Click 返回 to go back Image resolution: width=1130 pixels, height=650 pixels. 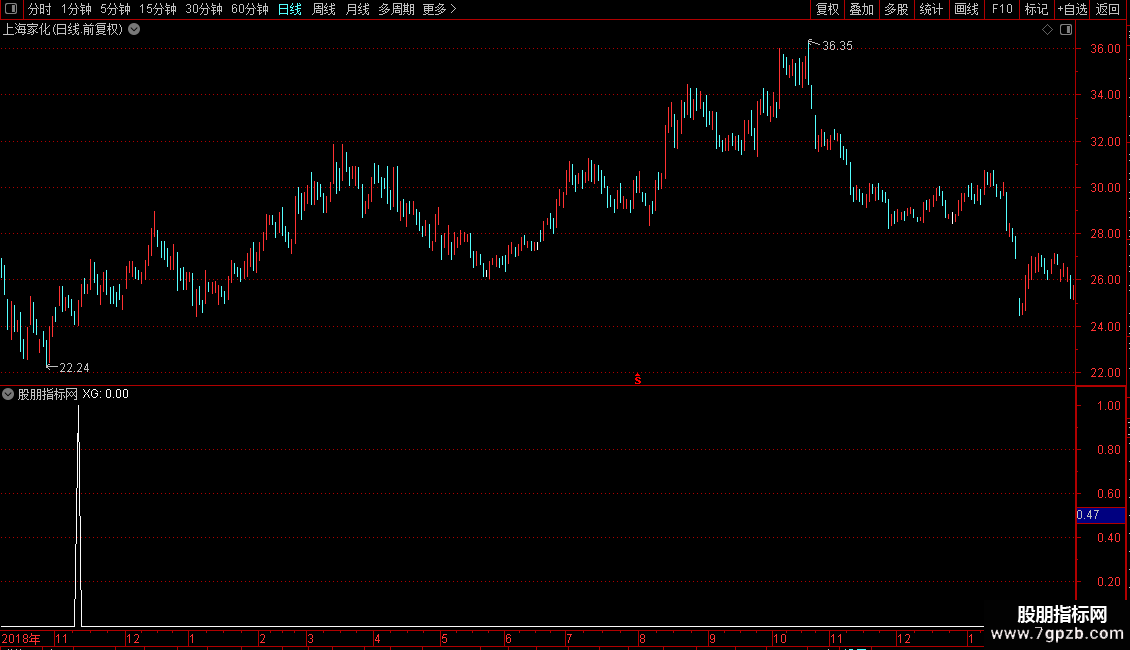(1108, 9)
